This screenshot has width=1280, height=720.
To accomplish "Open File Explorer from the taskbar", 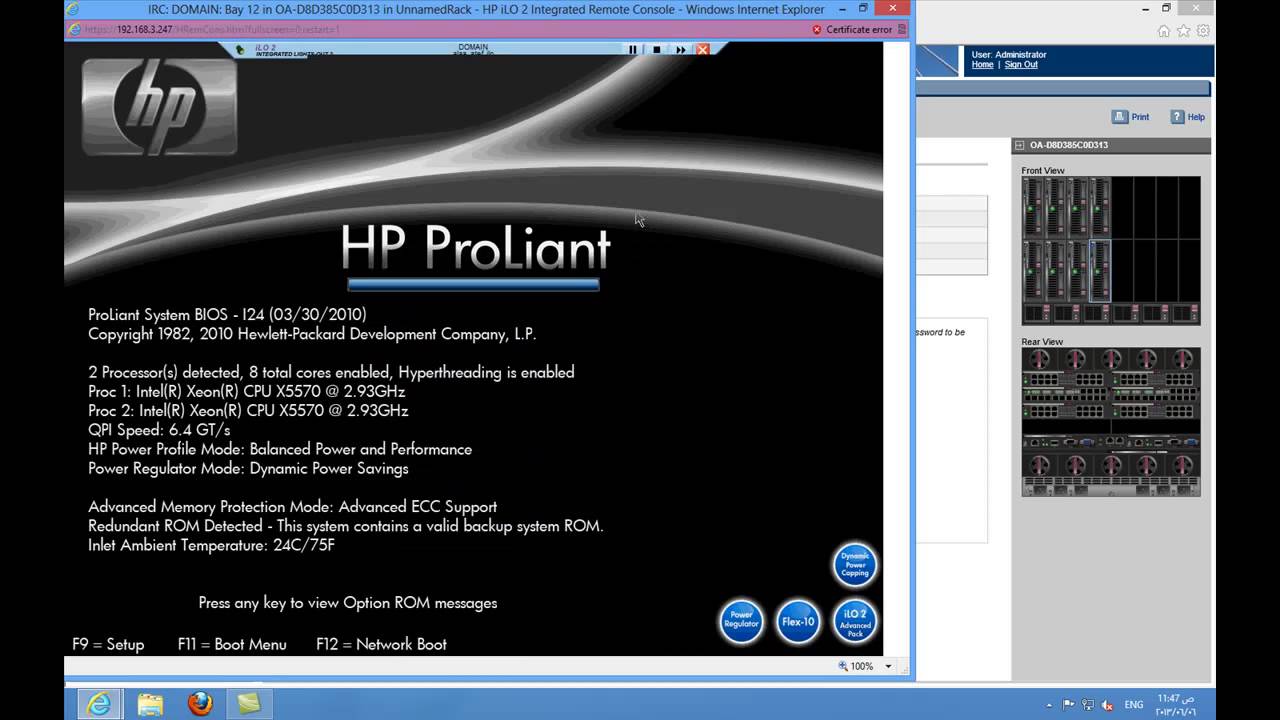I will click(x=150, y=704).
